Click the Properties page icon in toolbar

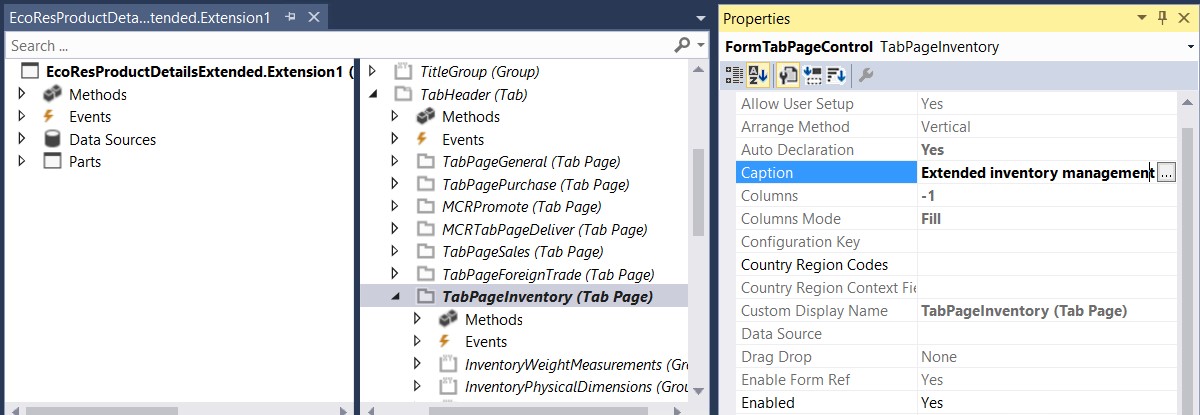[x=788, y=75]
